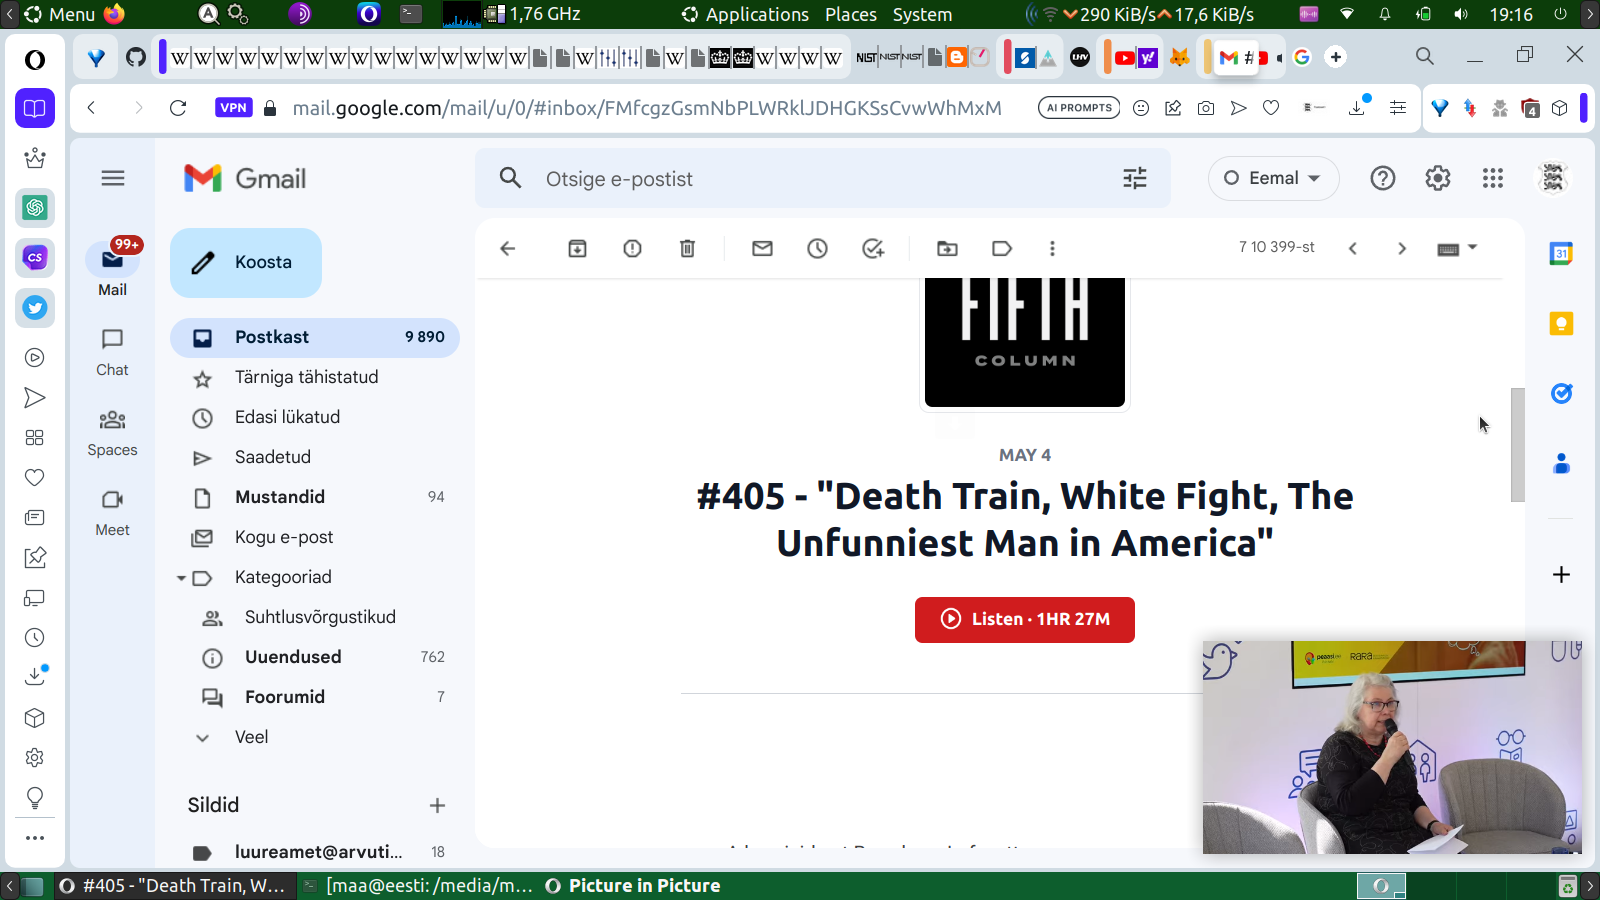Screen dimensions: 1600x900
Task: Open History clock in the Opera sidebar
Action: [x=35, y=637]
